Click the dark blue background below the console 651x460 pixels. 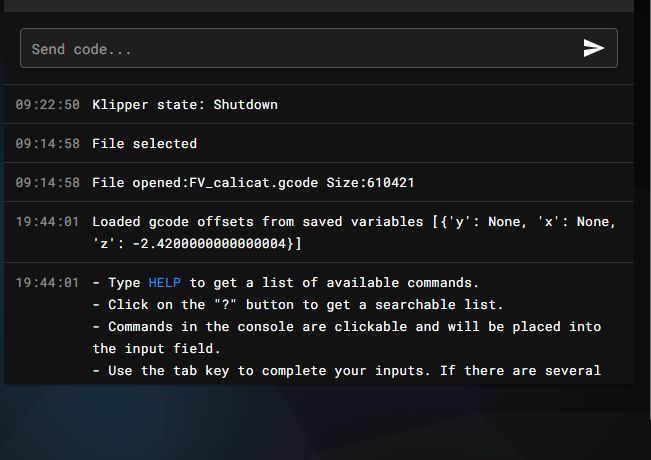pyautogui.click(x=319, y=423)
